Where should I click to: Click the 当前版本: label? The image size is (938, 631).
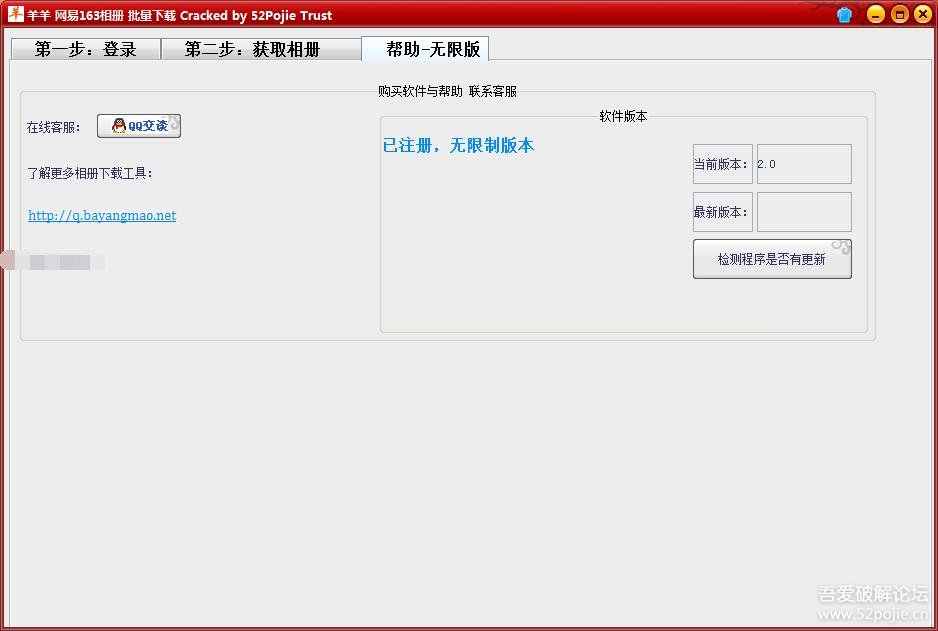point(721,164)
